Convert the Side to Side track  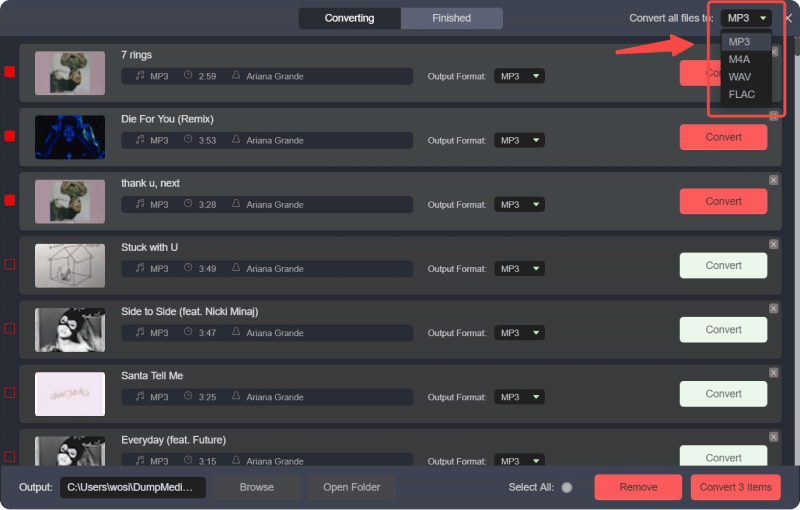coord(723,330)
